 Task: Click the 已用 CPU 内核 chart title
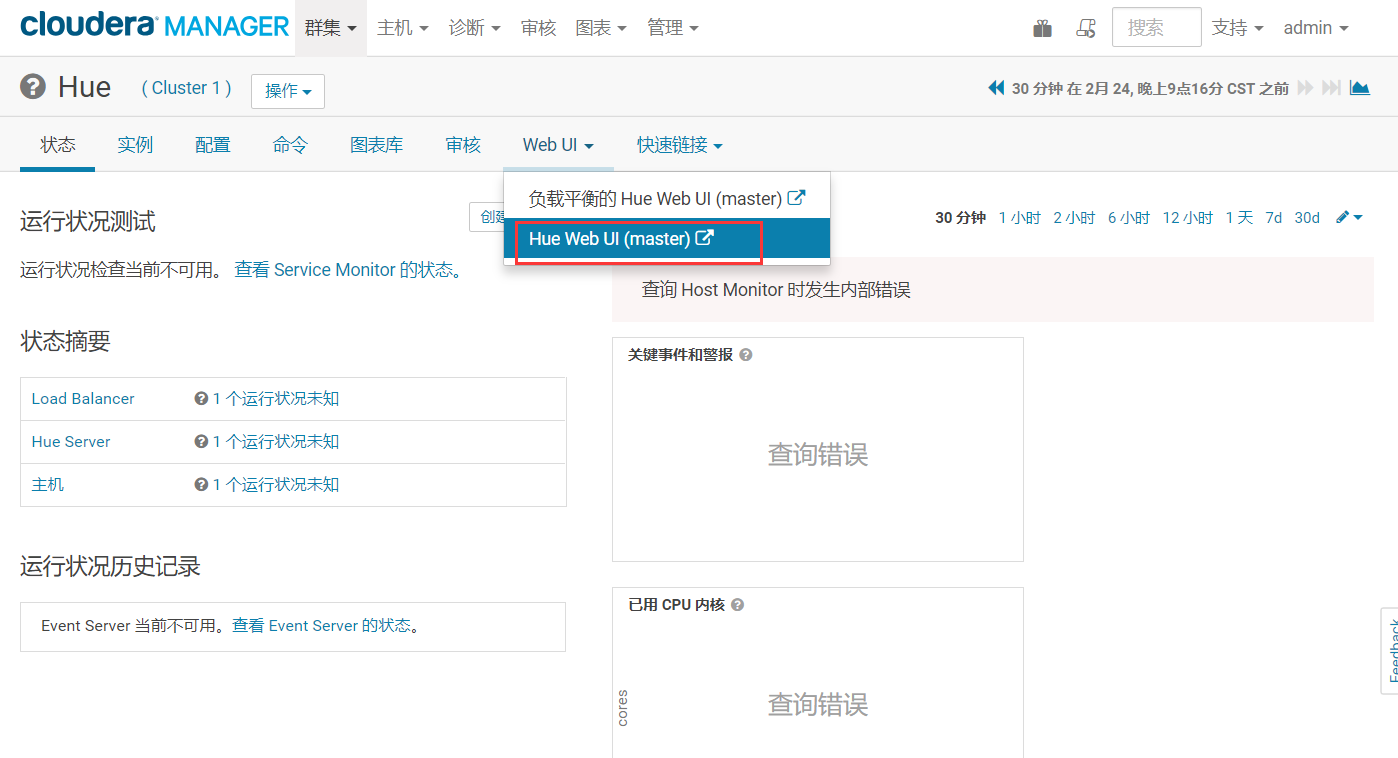pyautogui.click(x=676, y=605)
